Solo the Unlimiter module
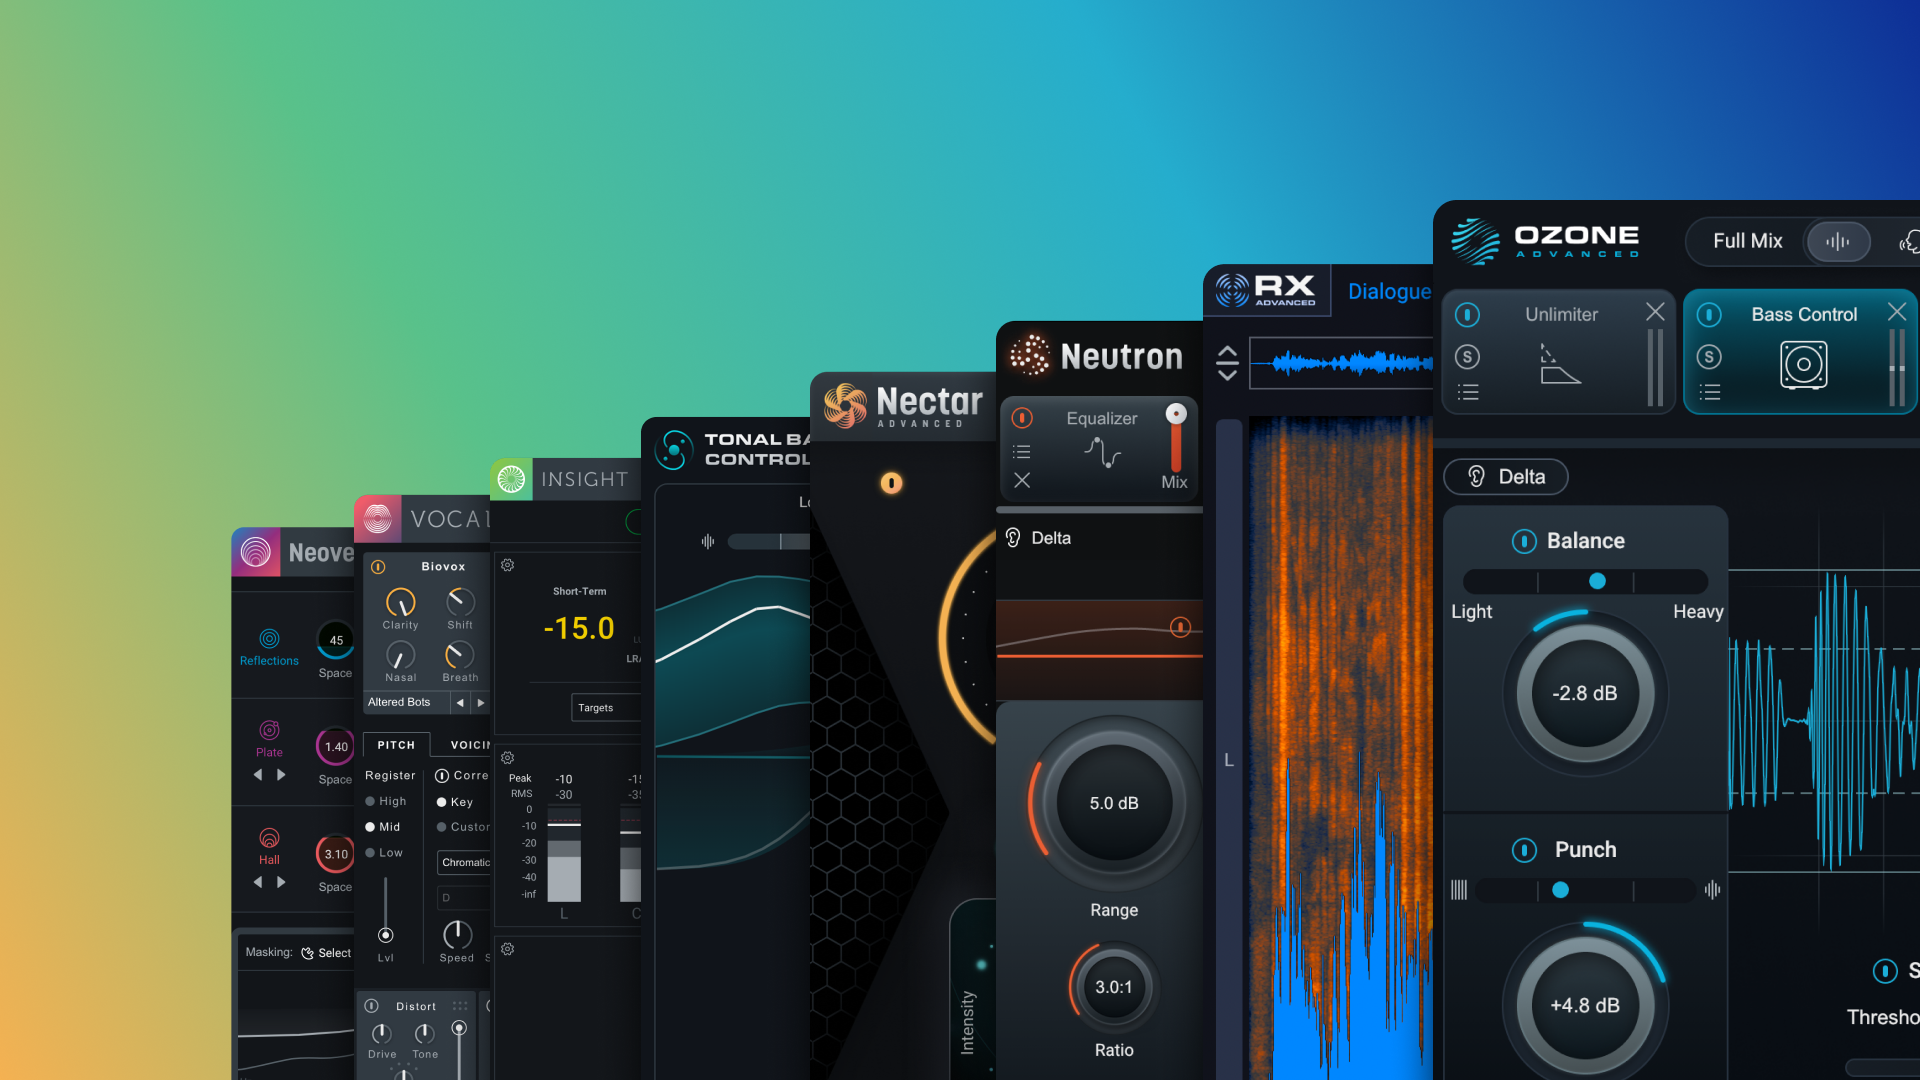Viewport: 1920px width, 1080px height. [1467, 357]
